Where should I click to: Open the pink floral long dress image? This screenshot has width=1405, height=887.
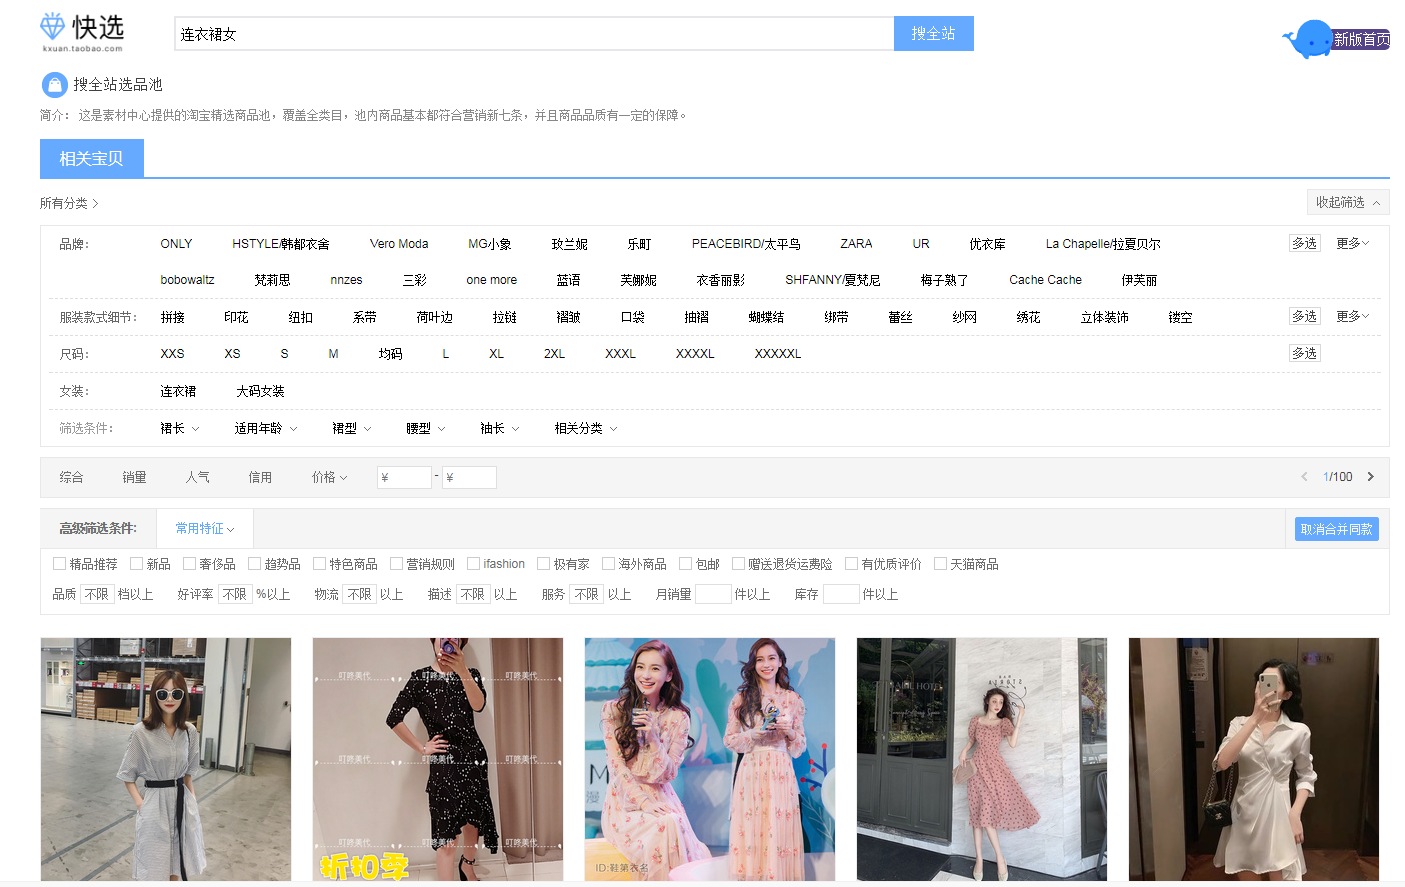(710, 759)
